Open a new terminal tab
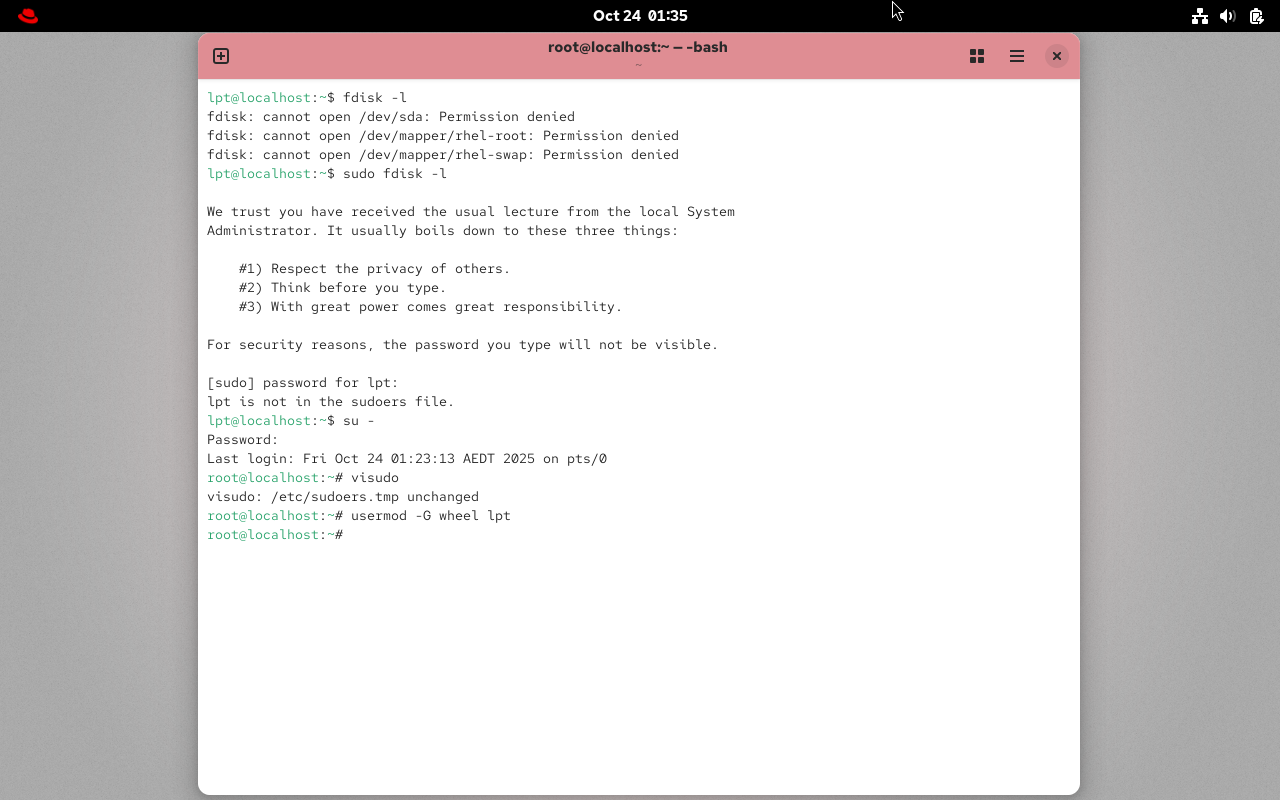Image resolution: width=1280 pixels, height=800 pixels. point(221,56)
